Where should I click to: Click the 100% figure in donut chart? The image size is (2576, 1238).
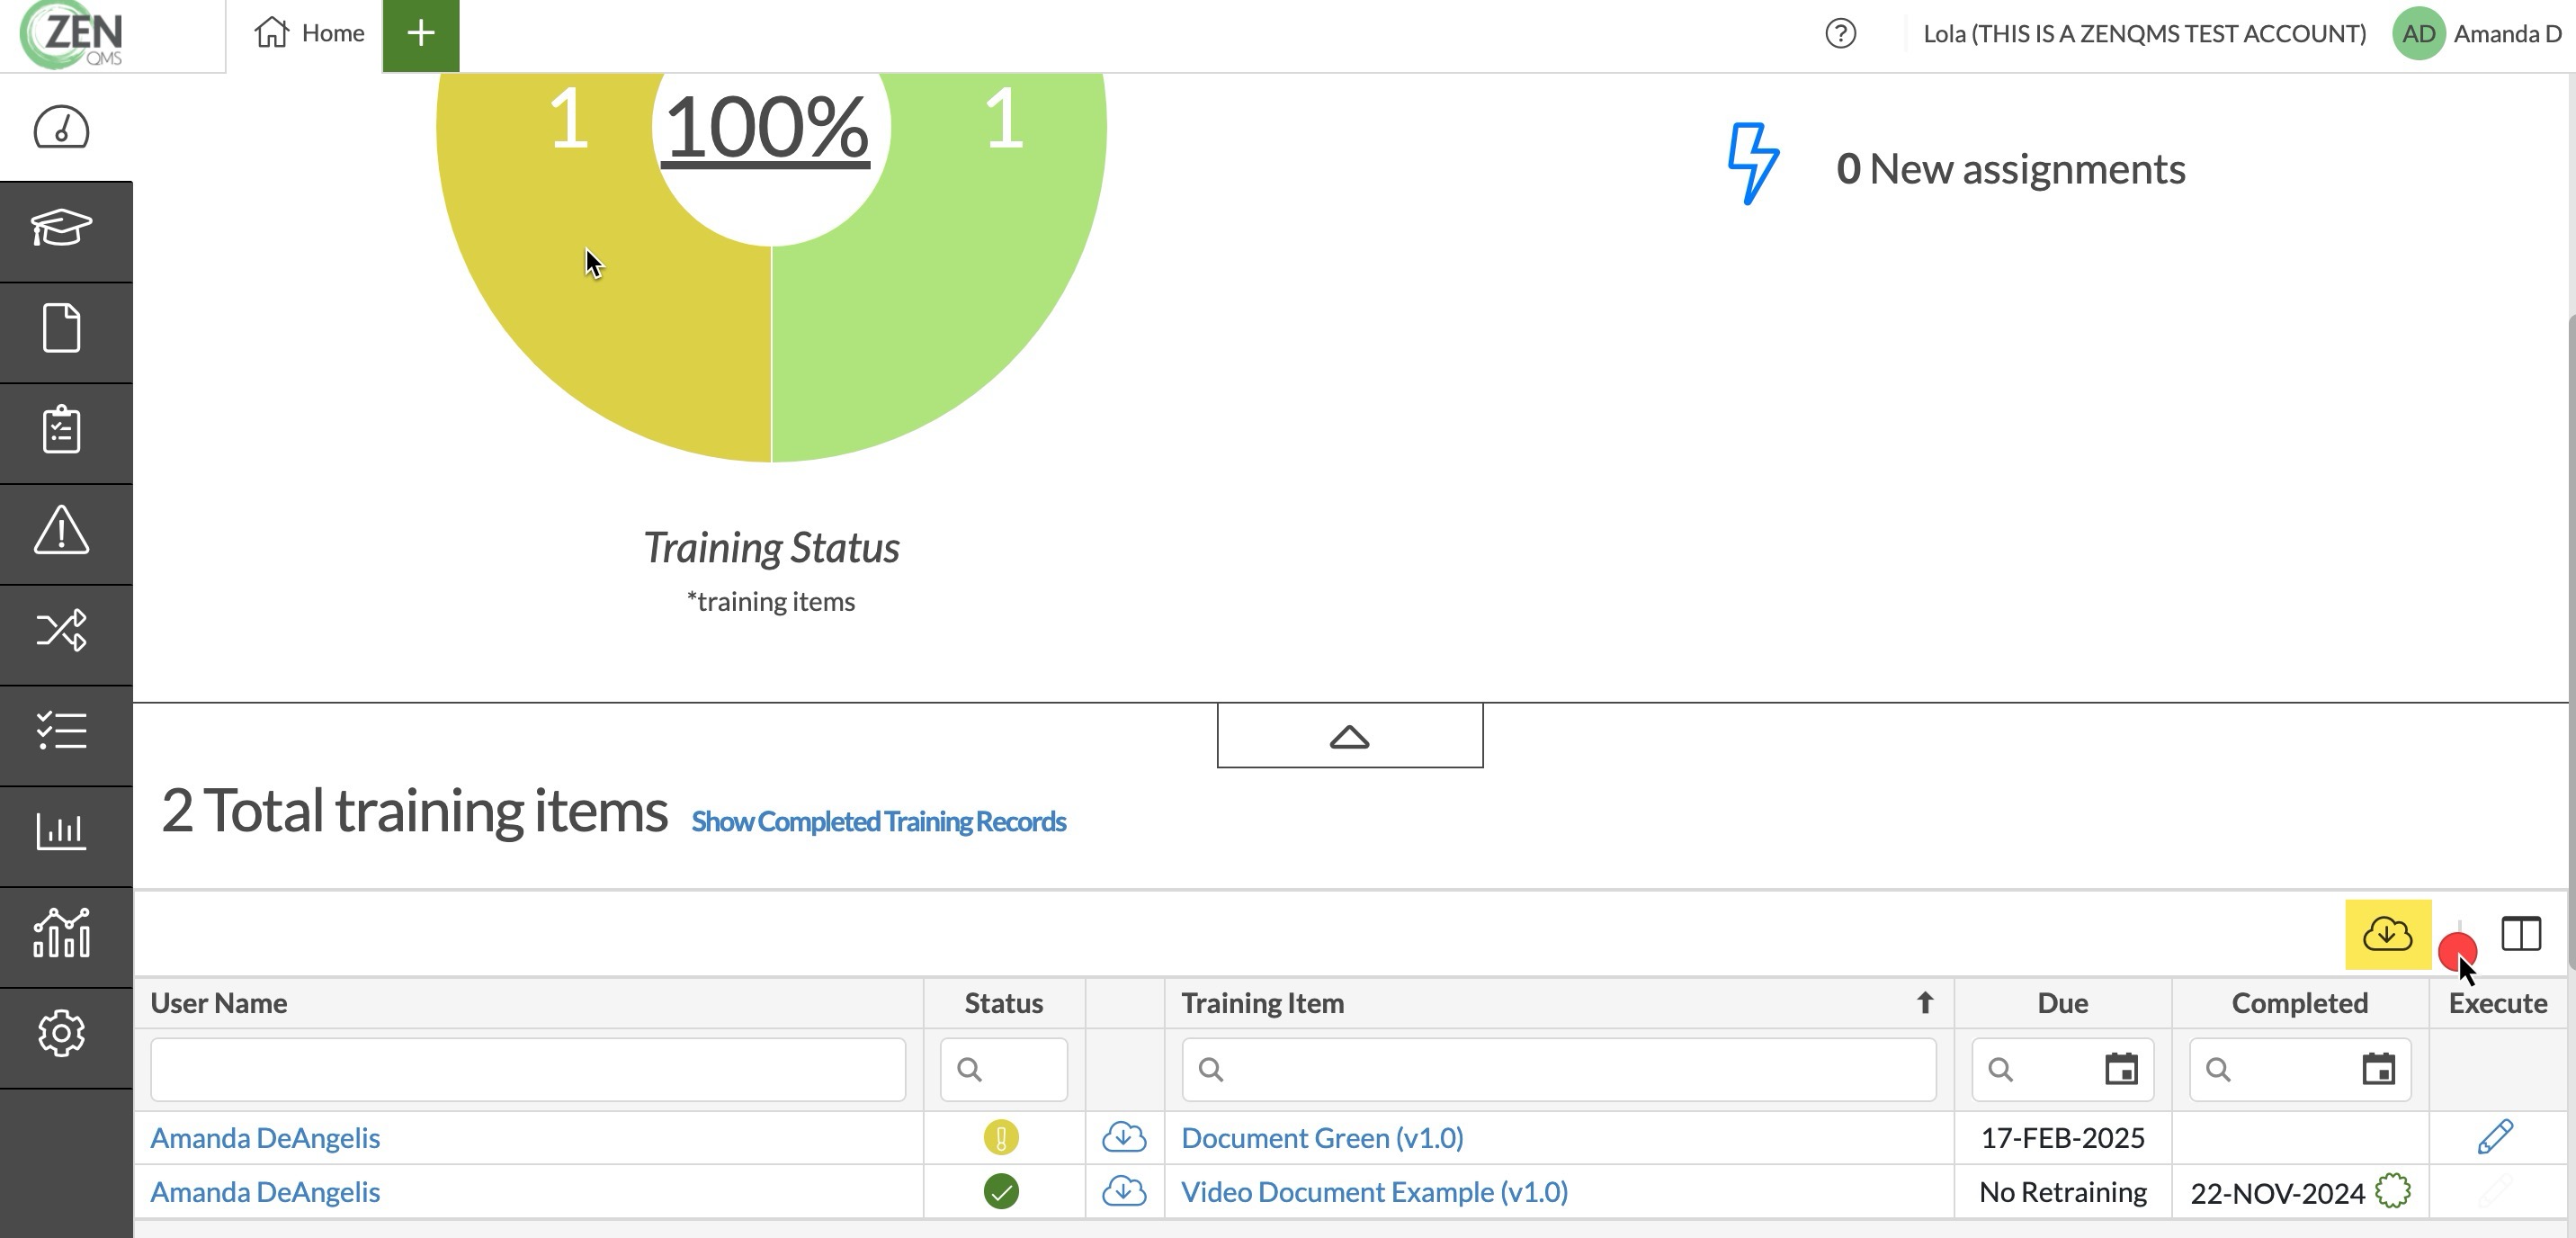[x=768, y=128]
